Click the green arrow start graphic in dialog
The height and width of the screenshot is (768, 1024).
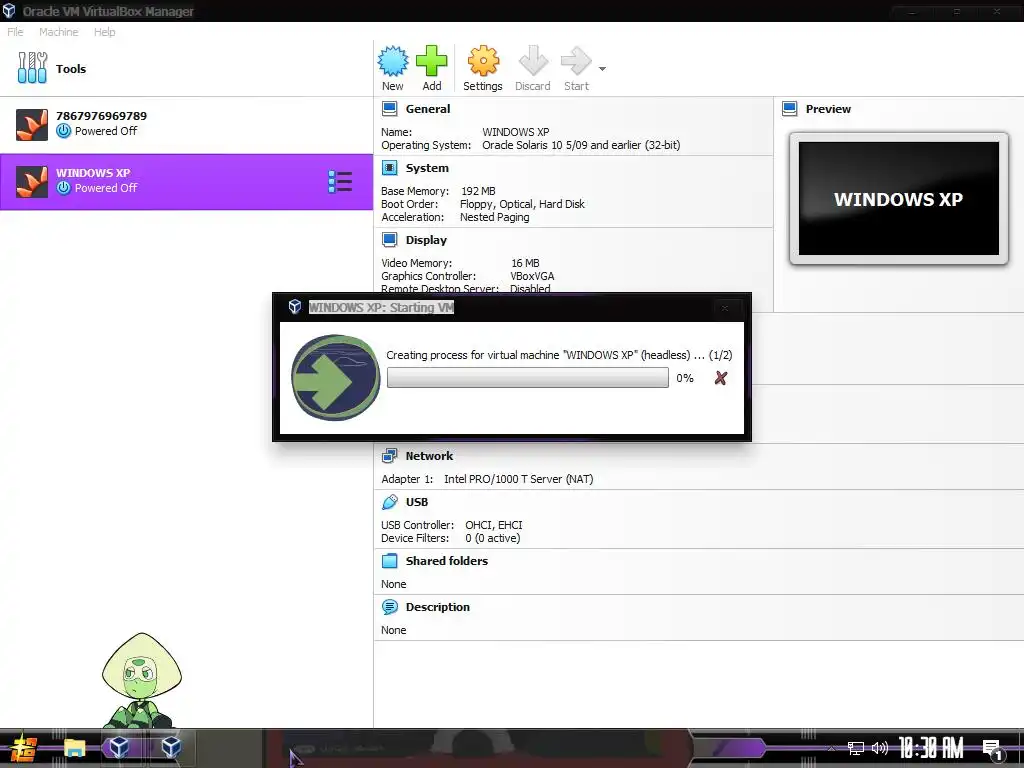click(x=336, y=377)
